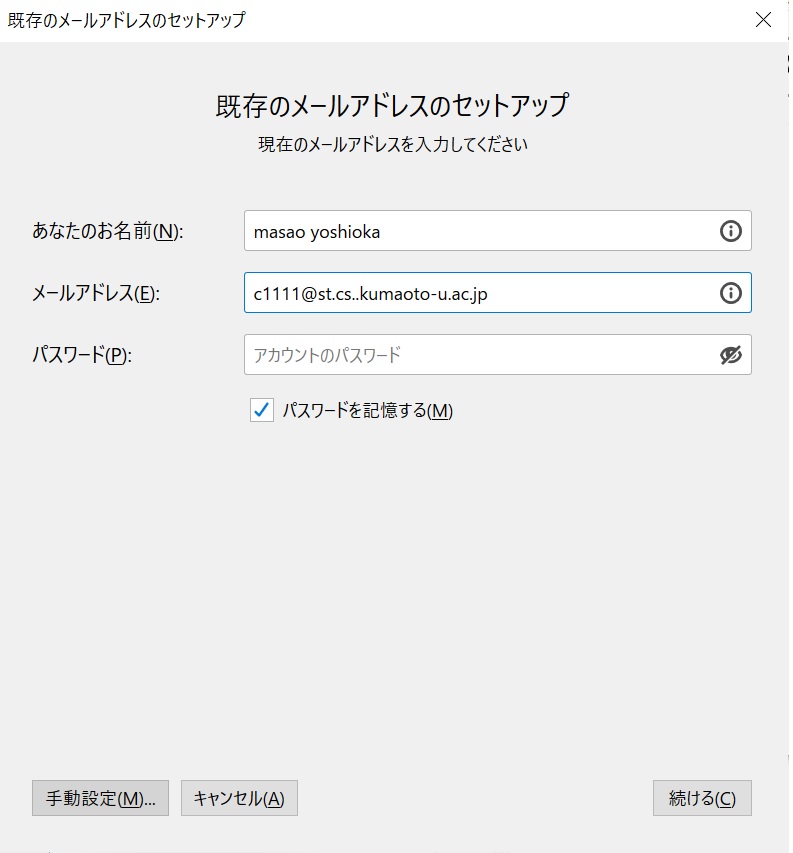Click the large 既存のメールアドレスのセットアップ heading
This screenshot has width=793, height=853.
[392, 105]
